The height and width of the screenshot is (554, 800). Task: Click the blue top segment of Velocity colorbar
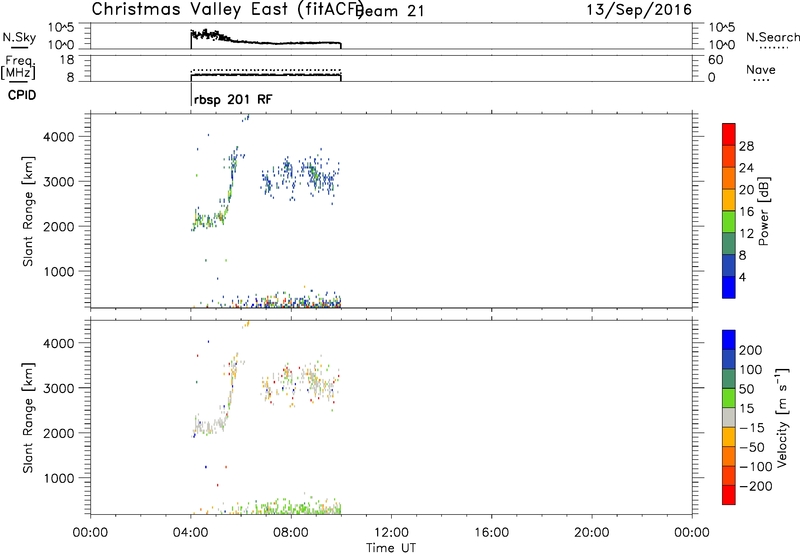729,340
